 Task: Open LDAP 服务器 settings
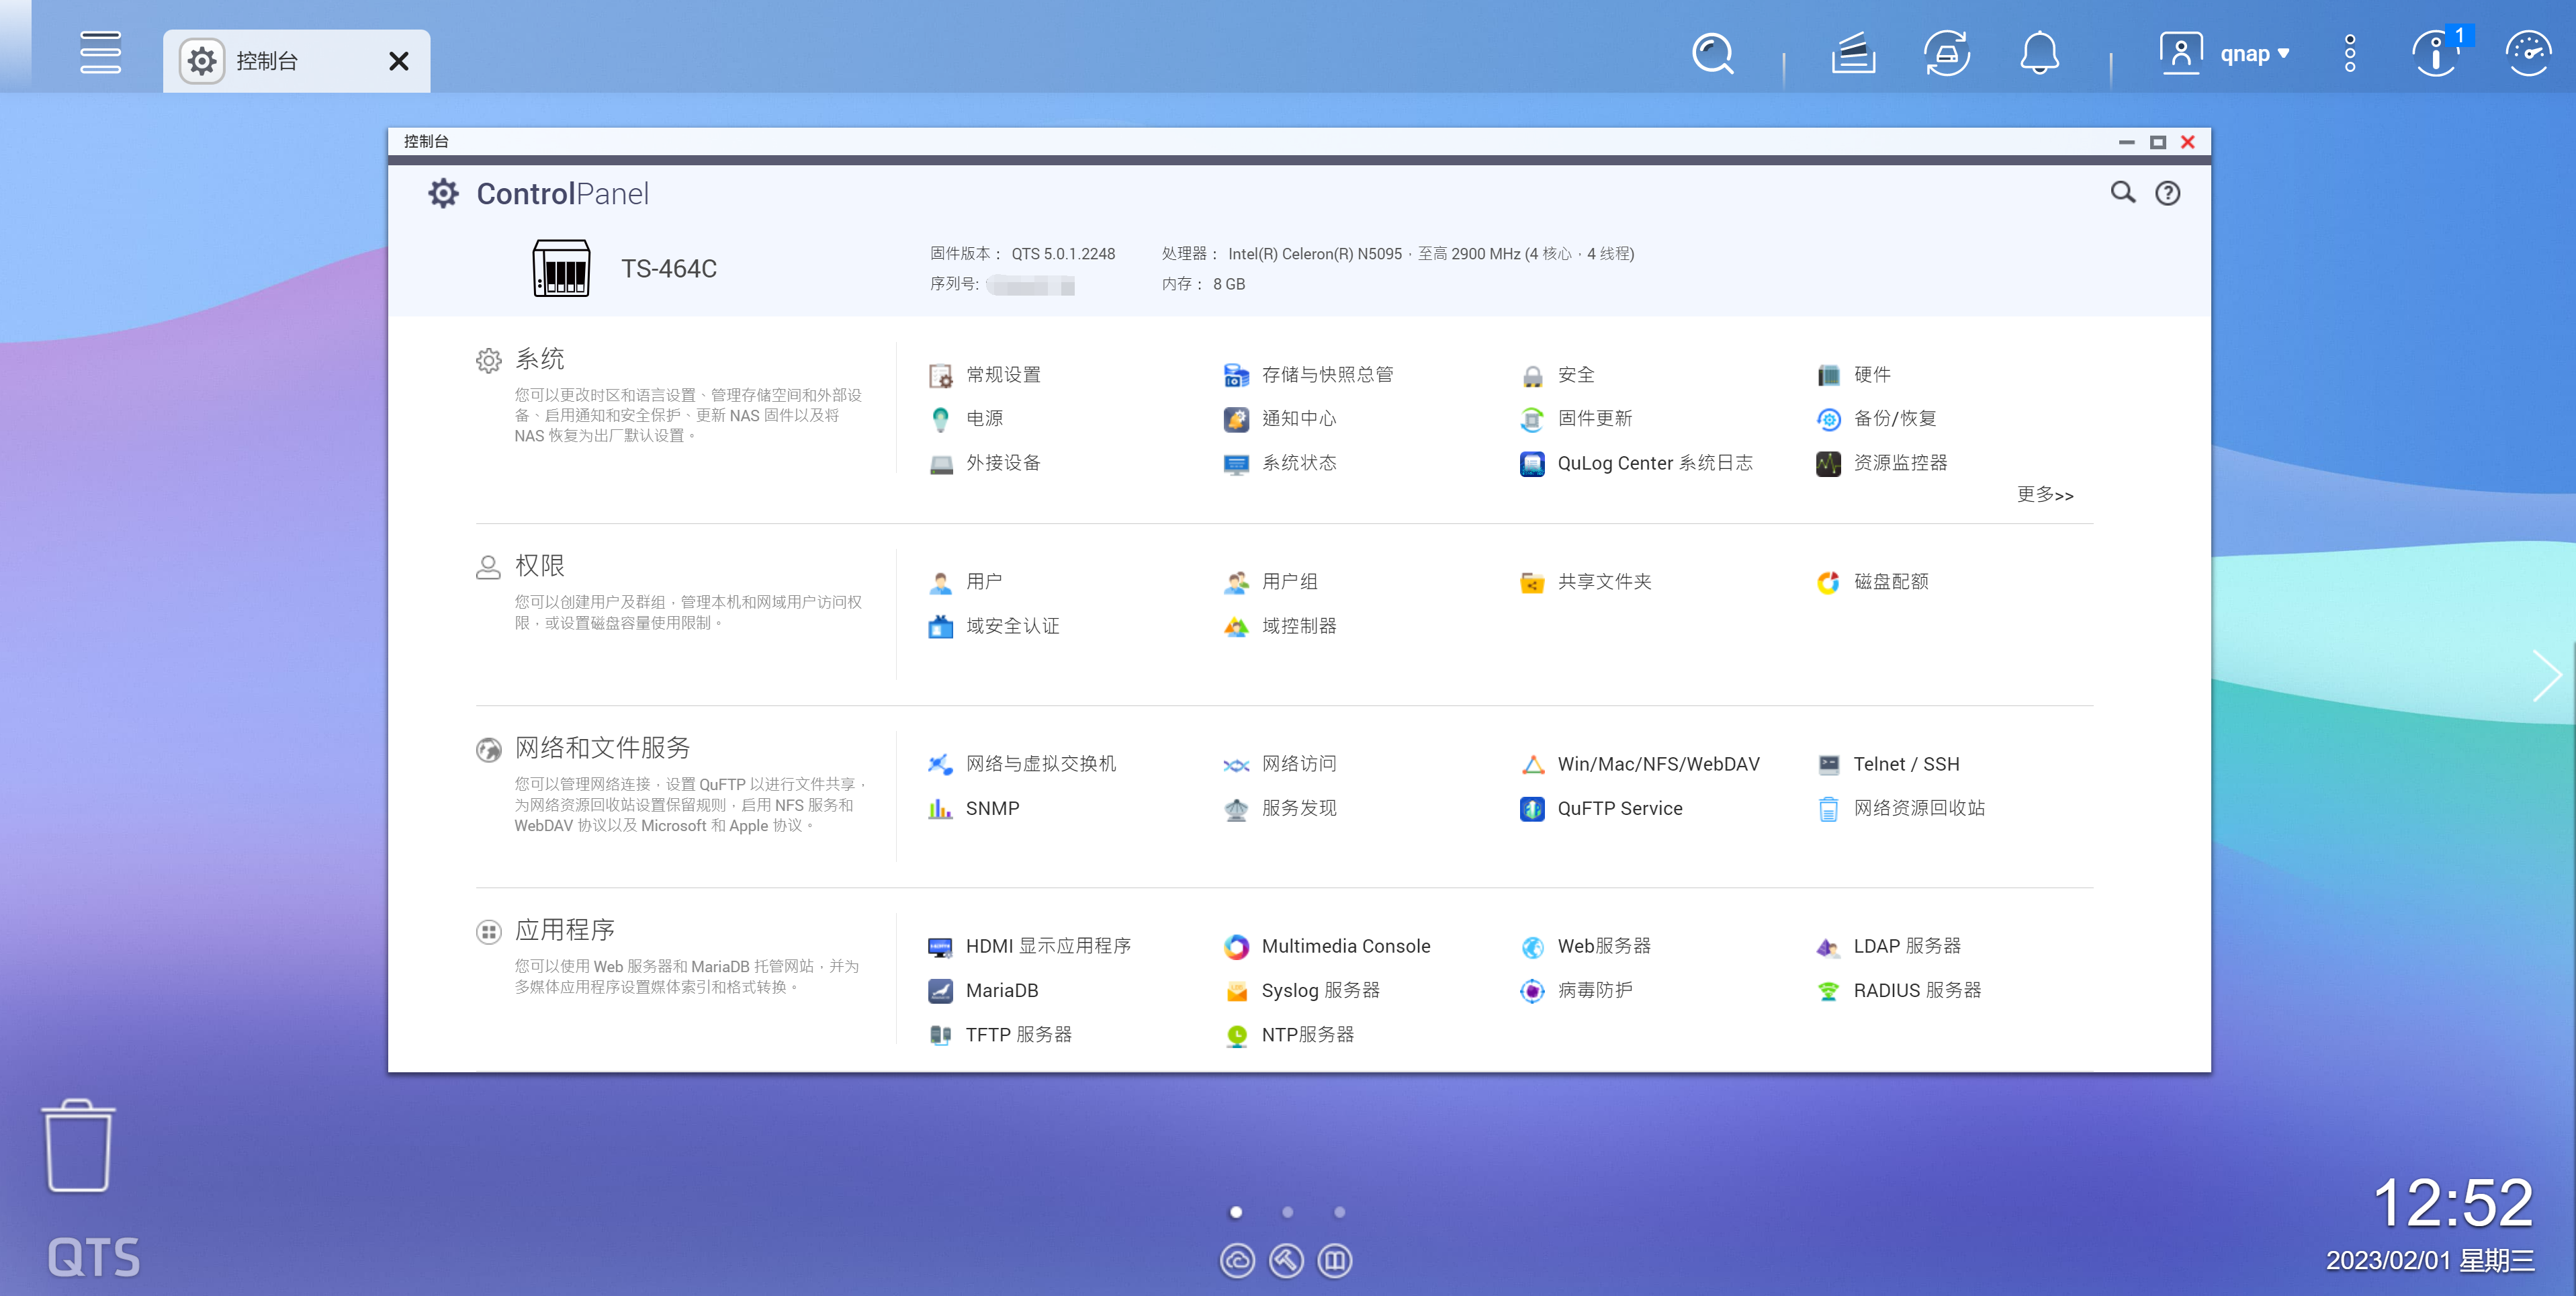tap(1889, 946)
